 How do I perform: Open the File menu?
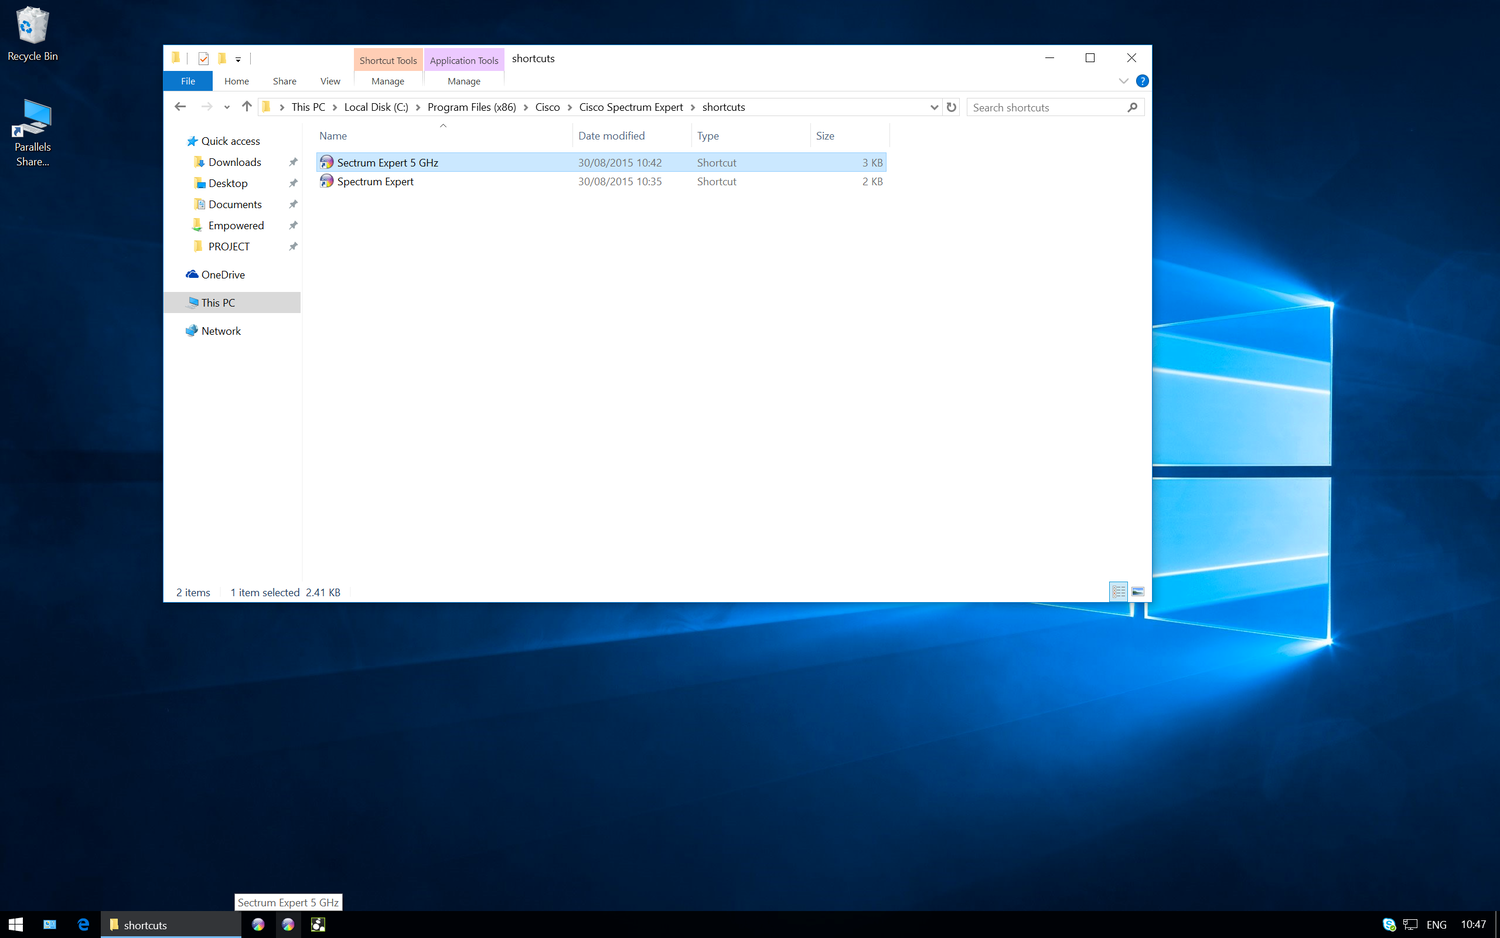(188, 81)
